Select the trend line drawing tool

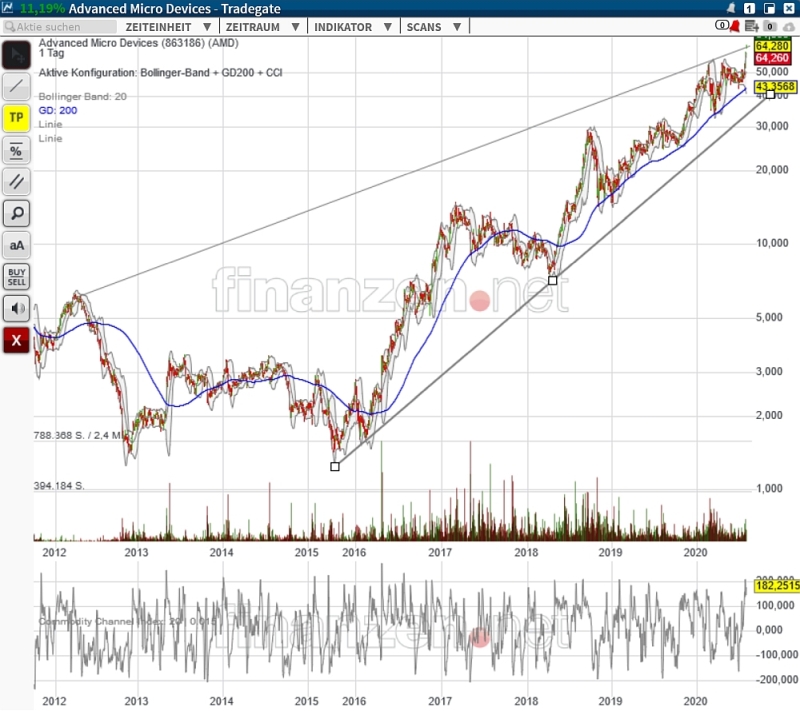(x=16, y=86)
